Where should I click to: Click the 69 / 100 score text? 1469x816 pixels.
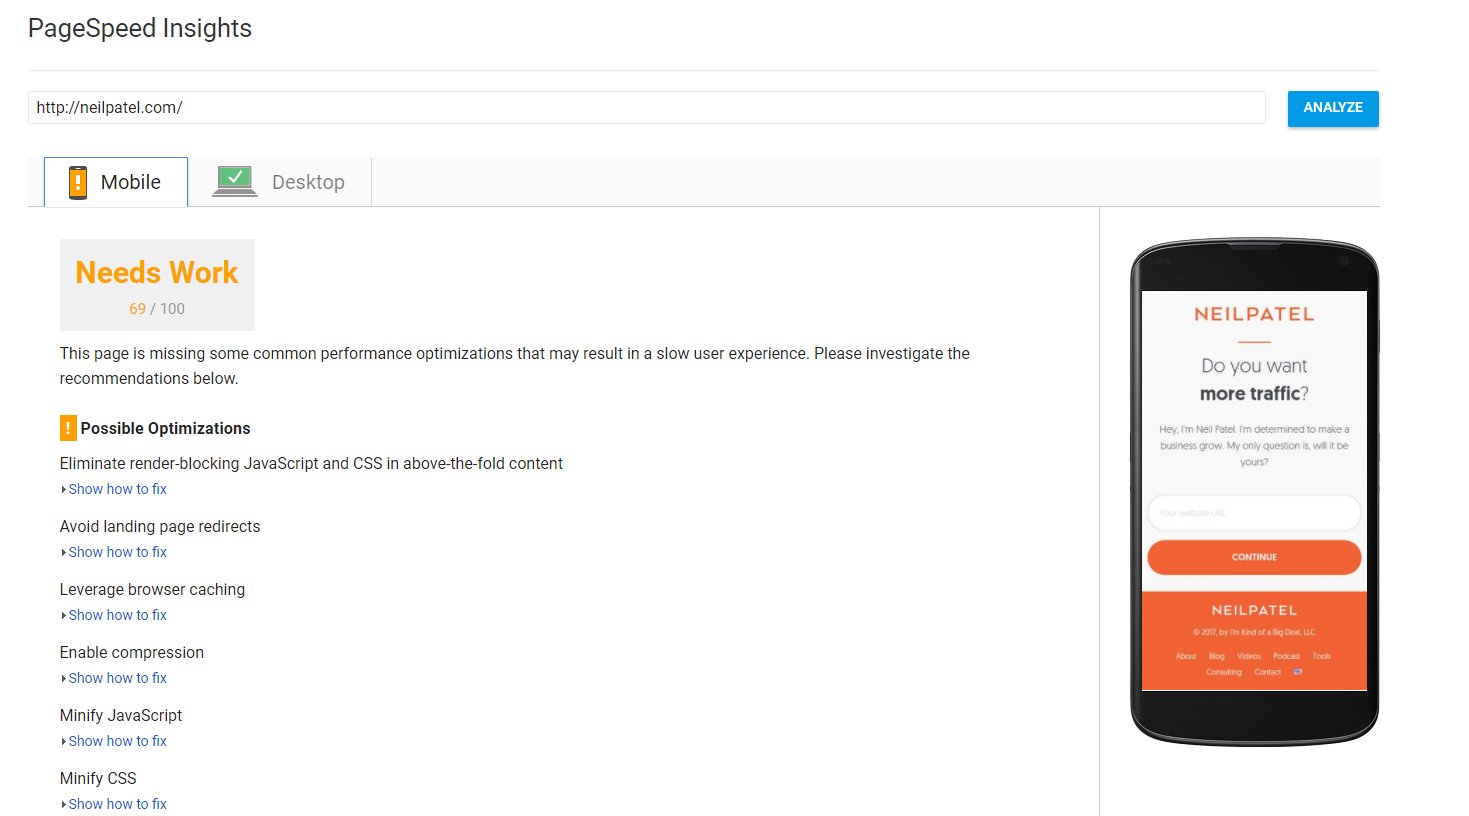(x=157, y=309)
